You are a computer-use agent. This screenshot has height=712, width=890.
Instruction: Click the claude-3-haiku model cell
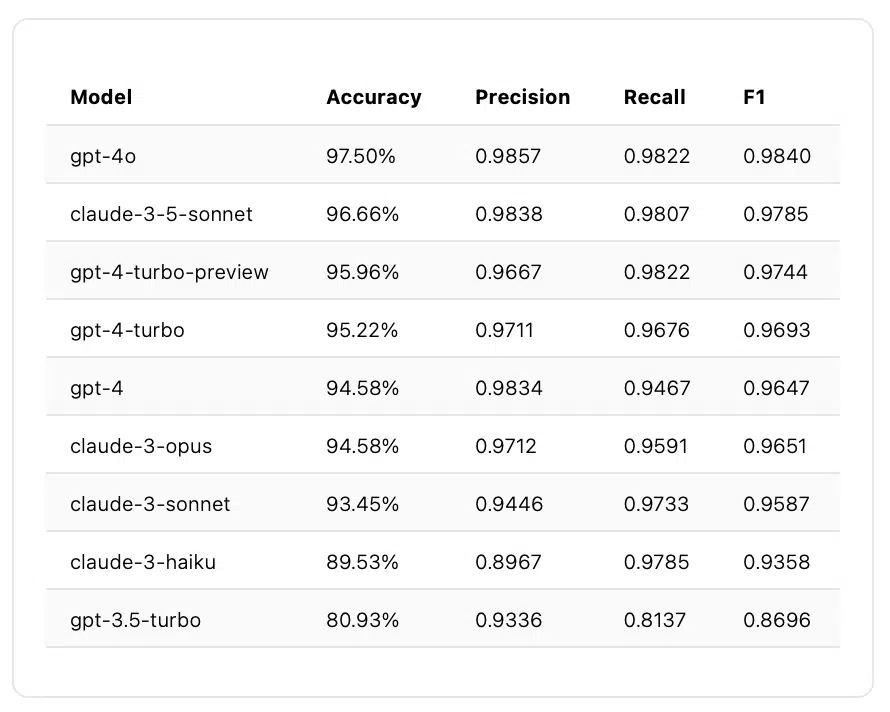pyautogui.click(x=143, y=562)
